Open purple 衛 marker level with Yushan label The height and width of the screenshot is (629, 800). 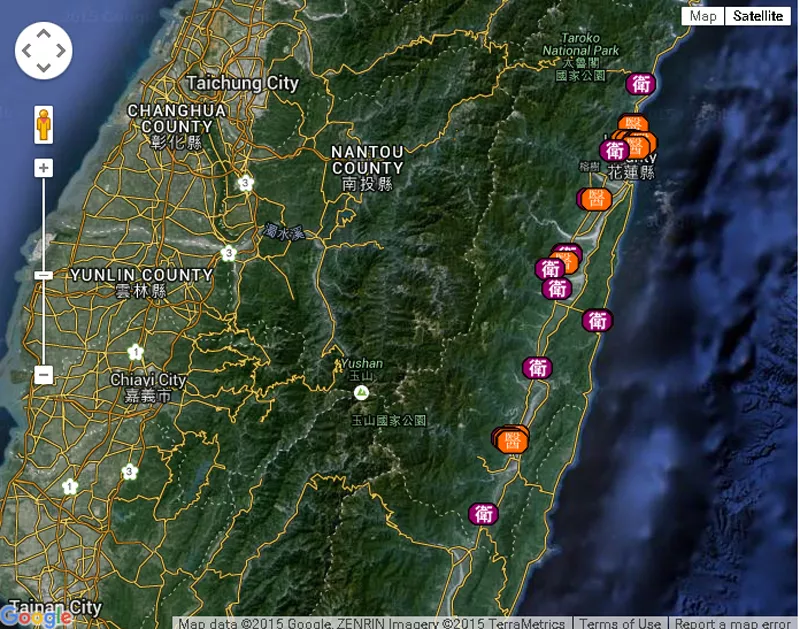pyautogui.click(x=537, y=368)
